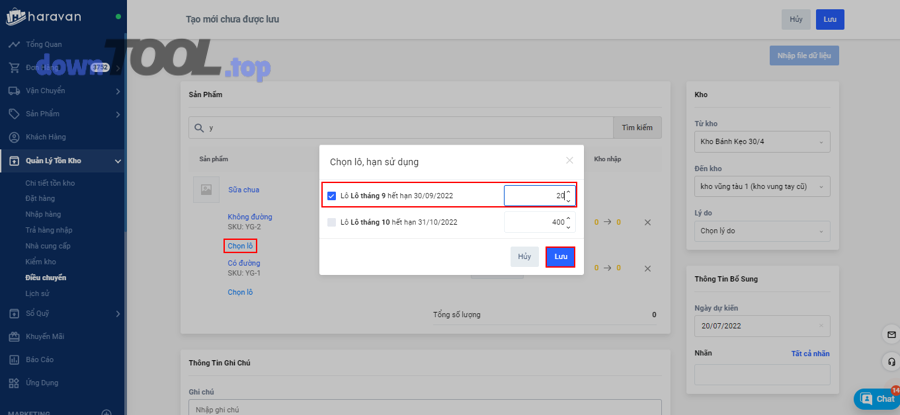Viewport: 900px width, 415px height.
Task: Click the Sản Phẩm tag icon
Action: point(14,114)
